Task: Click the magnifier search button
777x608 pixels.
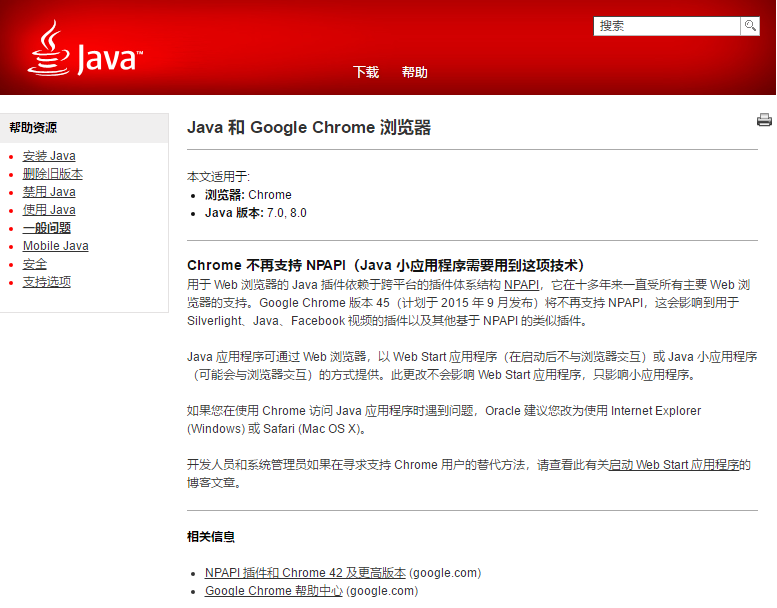Action: 750,26
